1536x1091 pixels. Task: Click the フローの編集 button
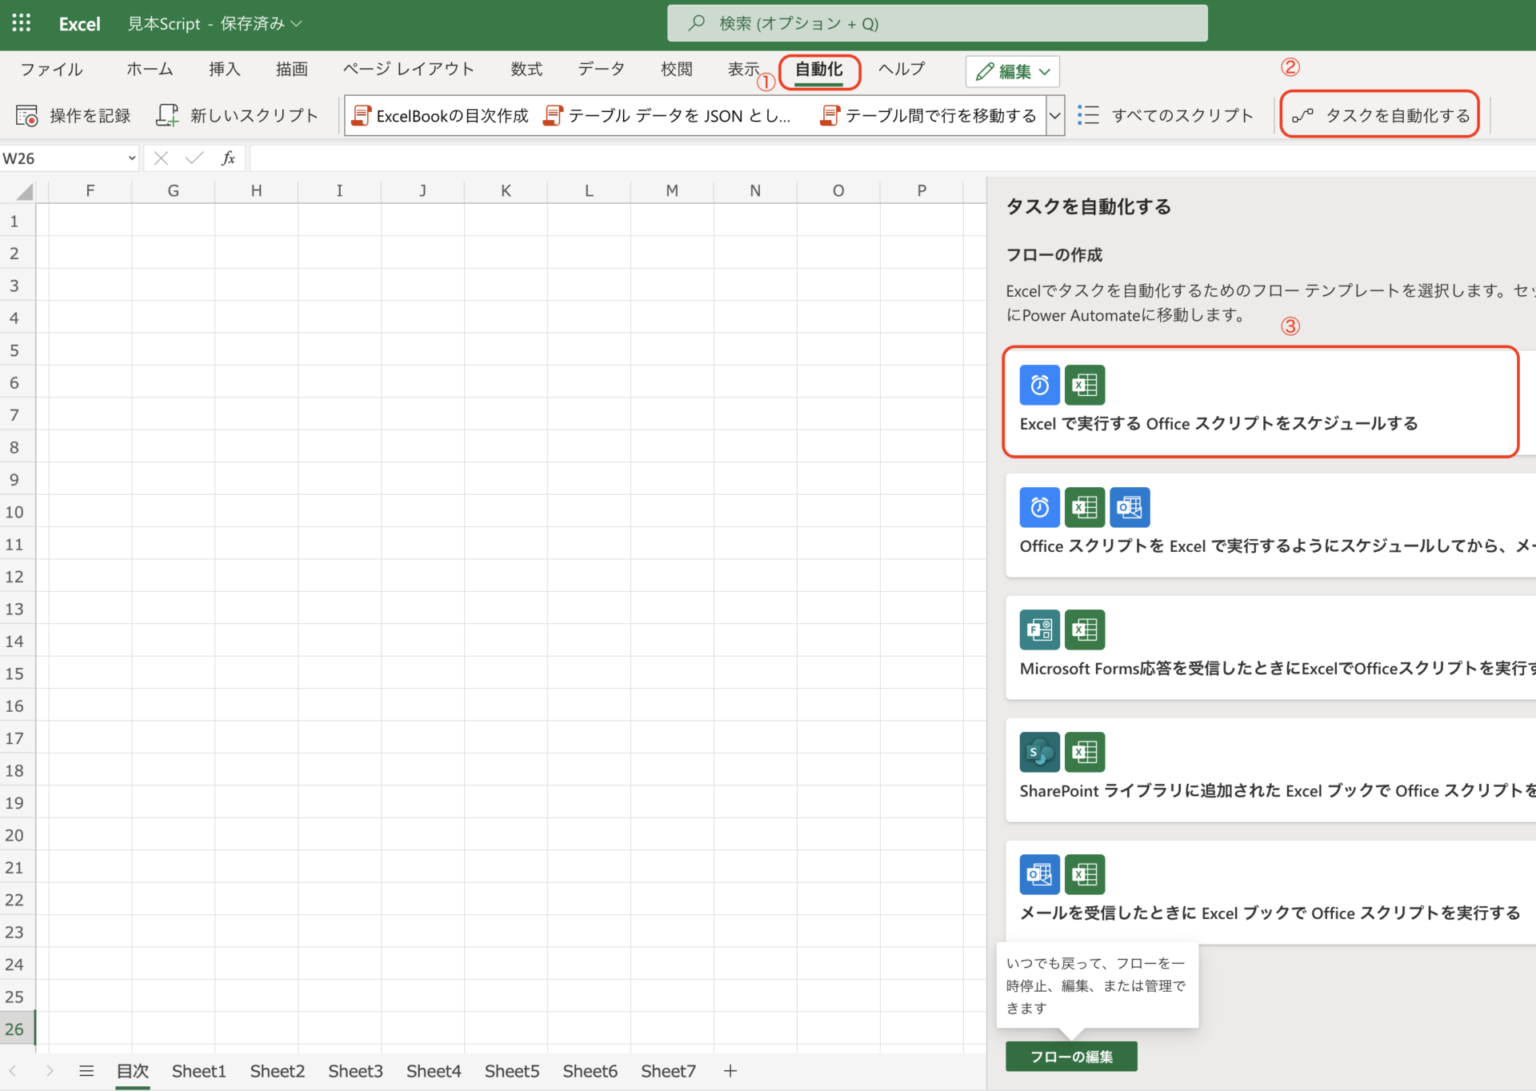(x=1070, y=1056)
